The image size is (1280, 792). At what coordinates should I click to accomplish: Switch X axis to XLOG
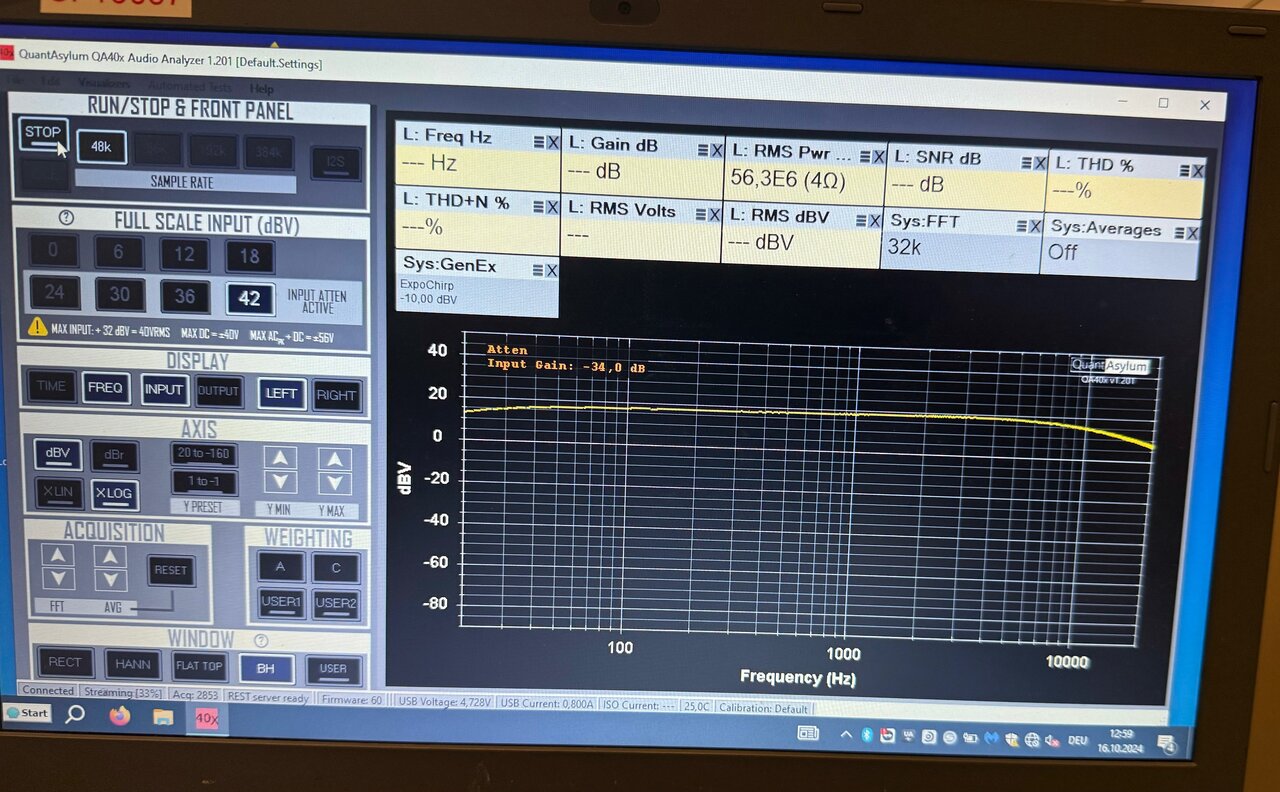point(115,494)
